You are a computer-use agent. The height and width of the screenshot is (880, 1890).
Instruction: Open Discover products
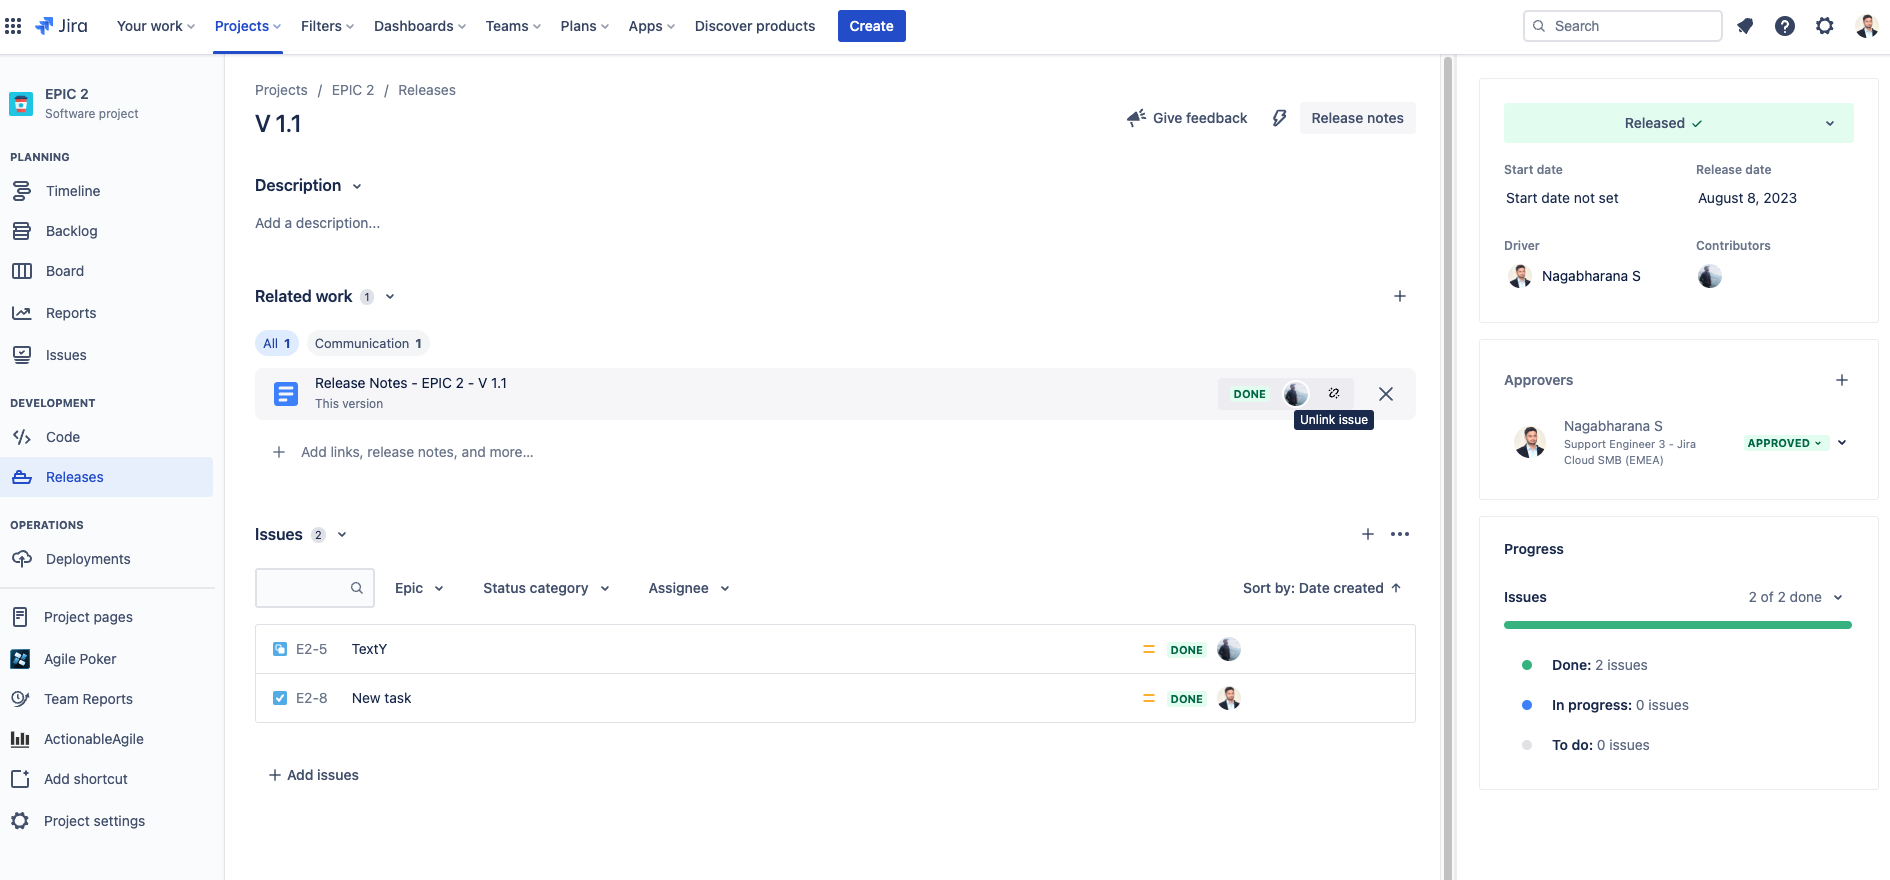point(755,26)
